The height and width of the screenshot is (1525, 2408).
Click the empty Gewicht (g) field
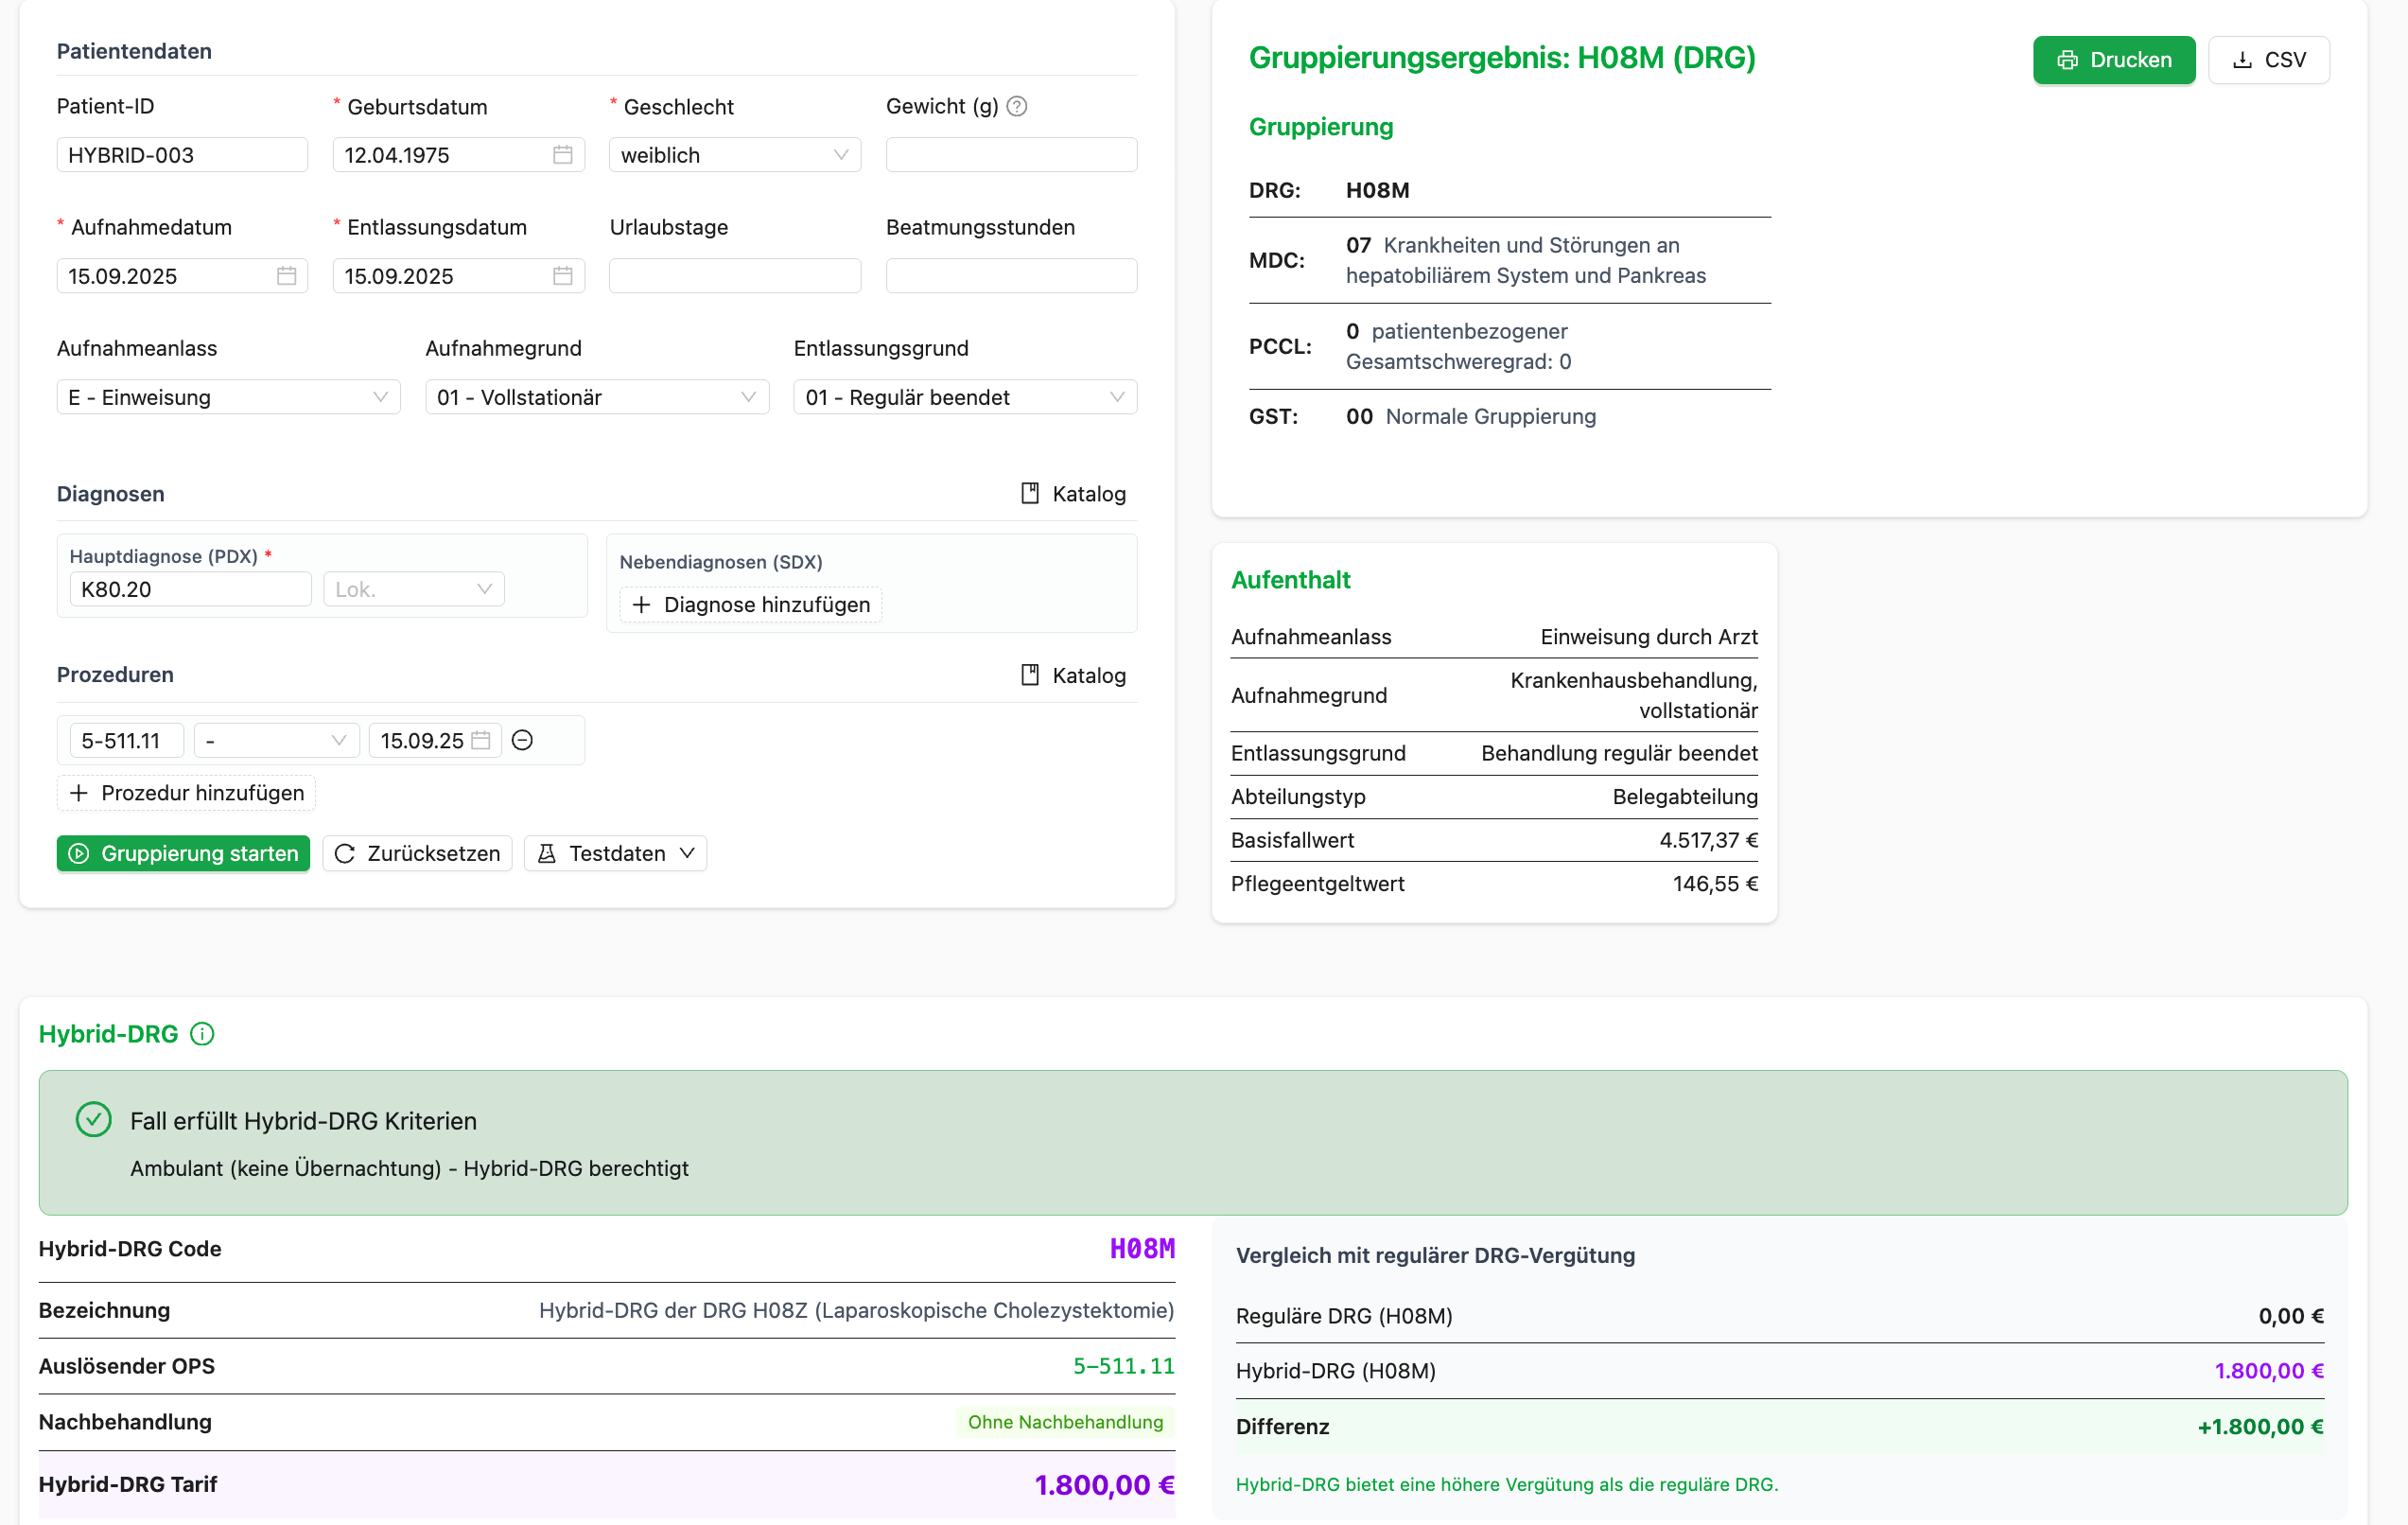1011,155
